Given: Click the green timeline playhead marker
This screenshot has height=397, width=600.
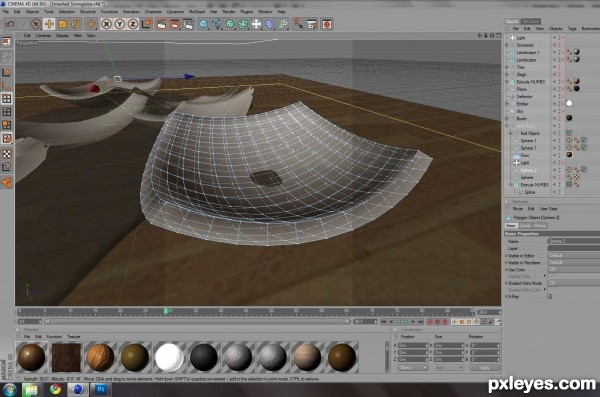Looking at the screenshot, I should click(x=166, y=311).
